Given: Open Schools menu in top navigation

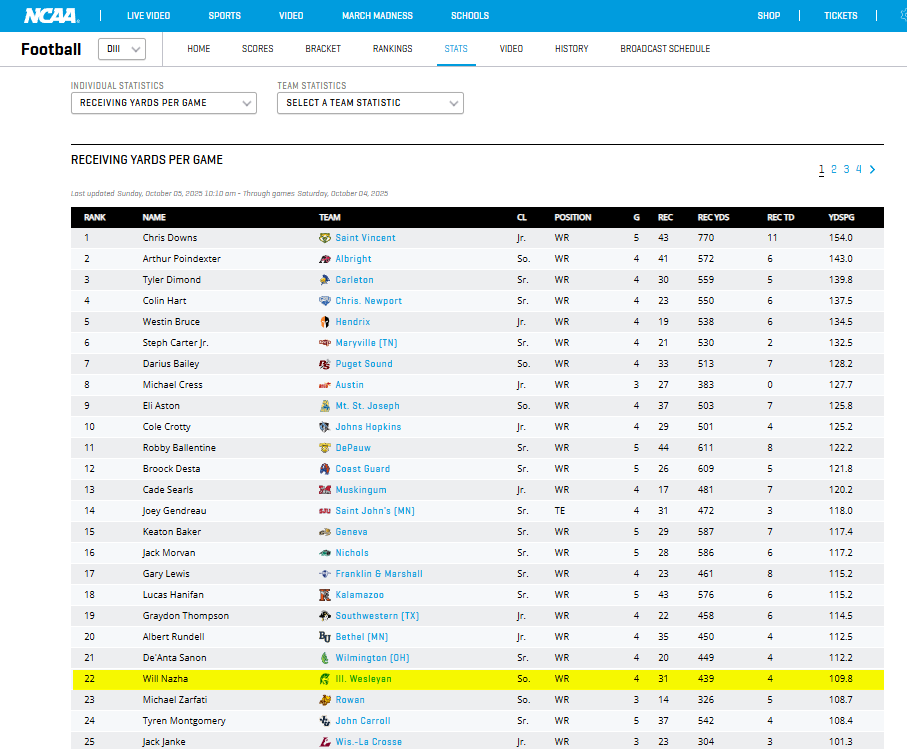Looking at the screenshot, I should 470,16.
